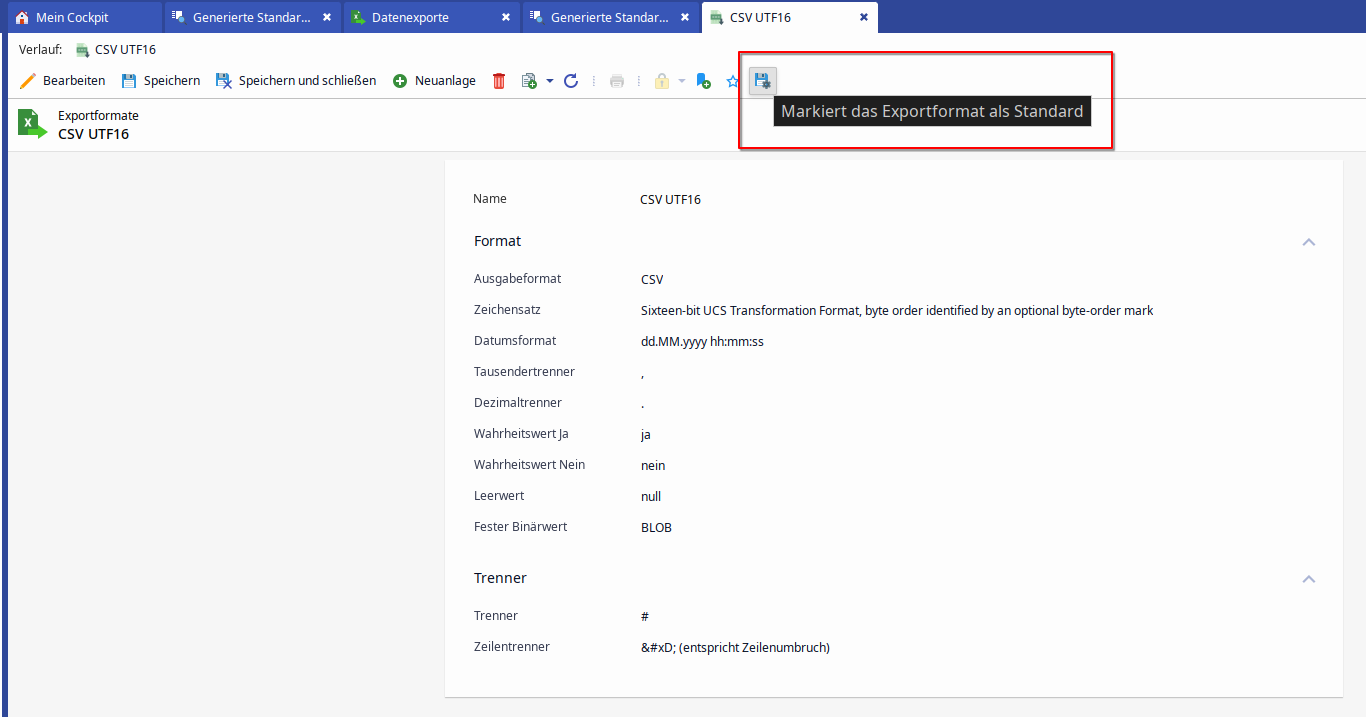Click the blue bookmark add icon
Viewport: 1366px width, 717px height.
click(x=703, y=81)
